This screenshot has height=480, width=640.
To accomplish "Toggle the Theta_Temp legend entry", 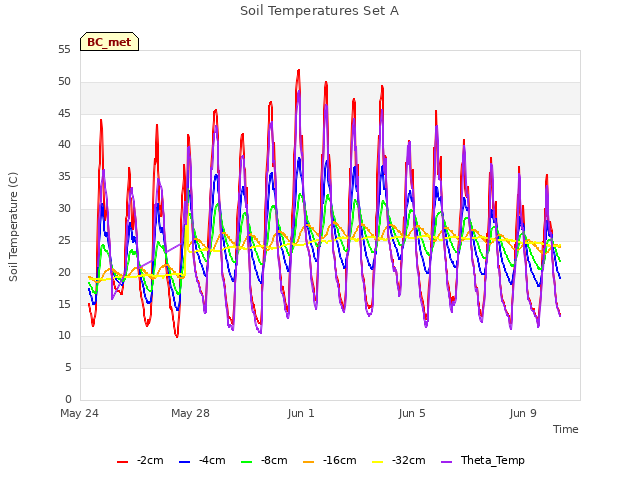I will click(x=483, y=461).
